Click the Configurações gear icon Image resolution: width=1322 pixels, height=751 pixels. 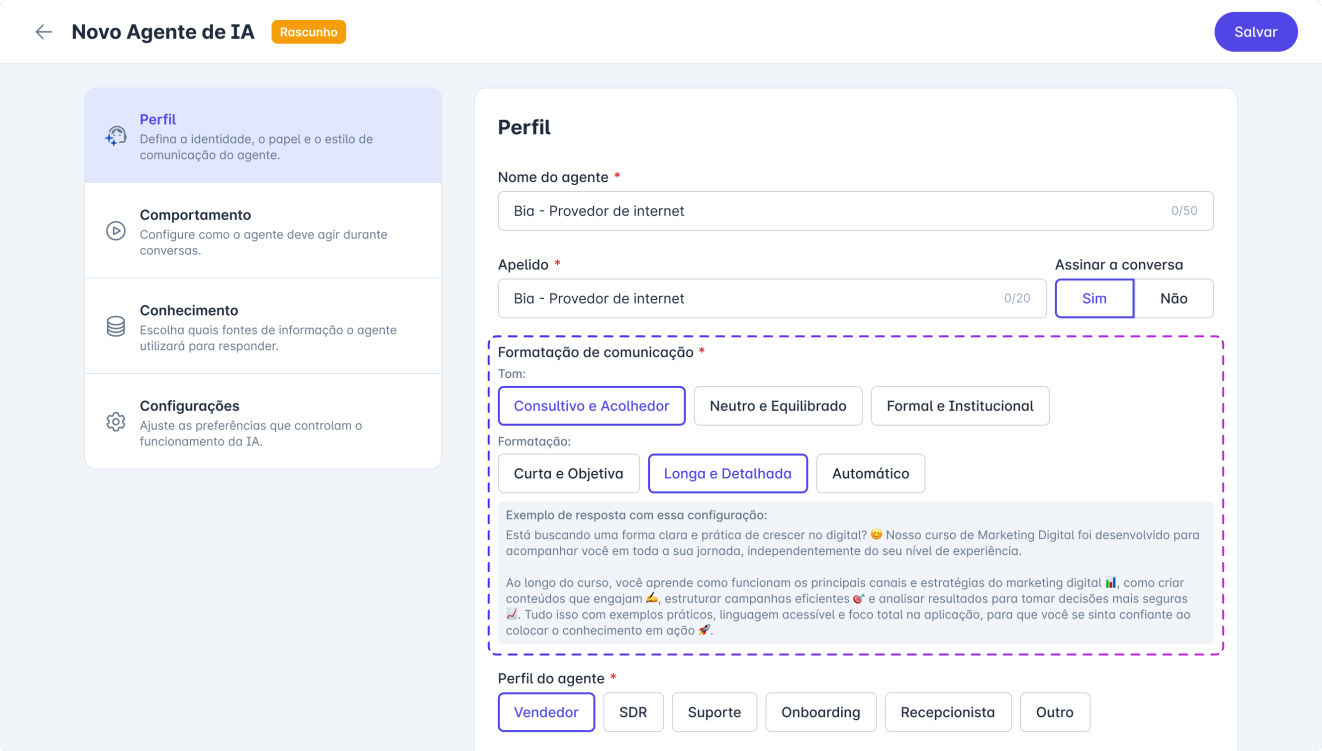pyautogui.click(x=114, y=421)
